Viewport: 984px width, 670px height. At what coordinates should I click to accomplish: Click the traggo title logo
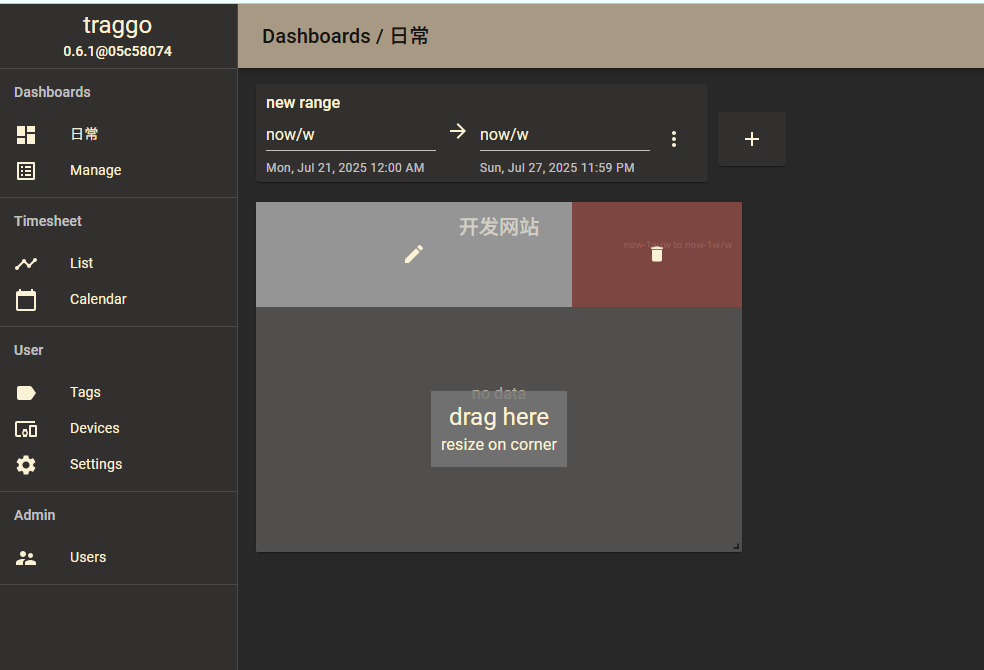click(117, 25)
